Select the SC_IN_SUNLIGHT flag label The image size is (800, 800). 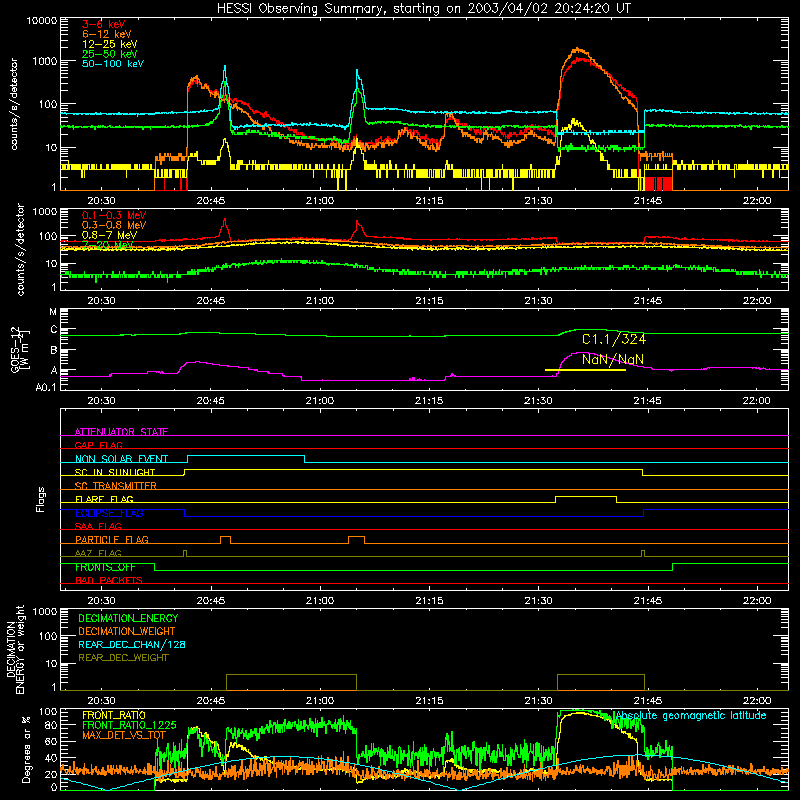115,472
